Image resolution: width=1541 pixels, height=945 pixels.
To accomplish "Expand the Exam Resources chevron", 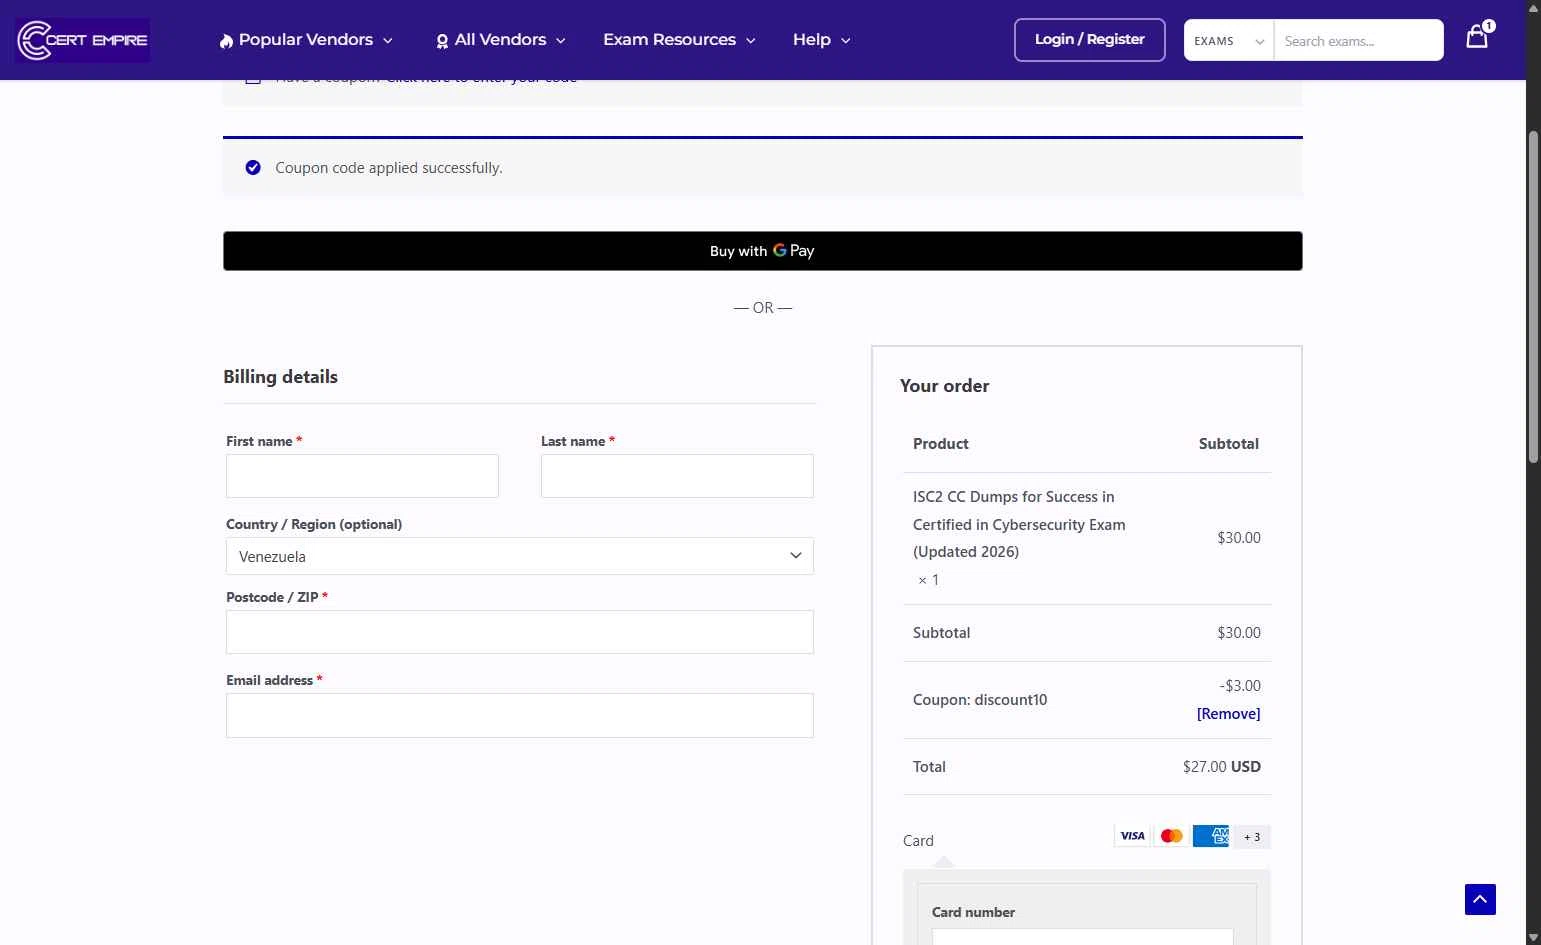I will [x=751, y=41].
